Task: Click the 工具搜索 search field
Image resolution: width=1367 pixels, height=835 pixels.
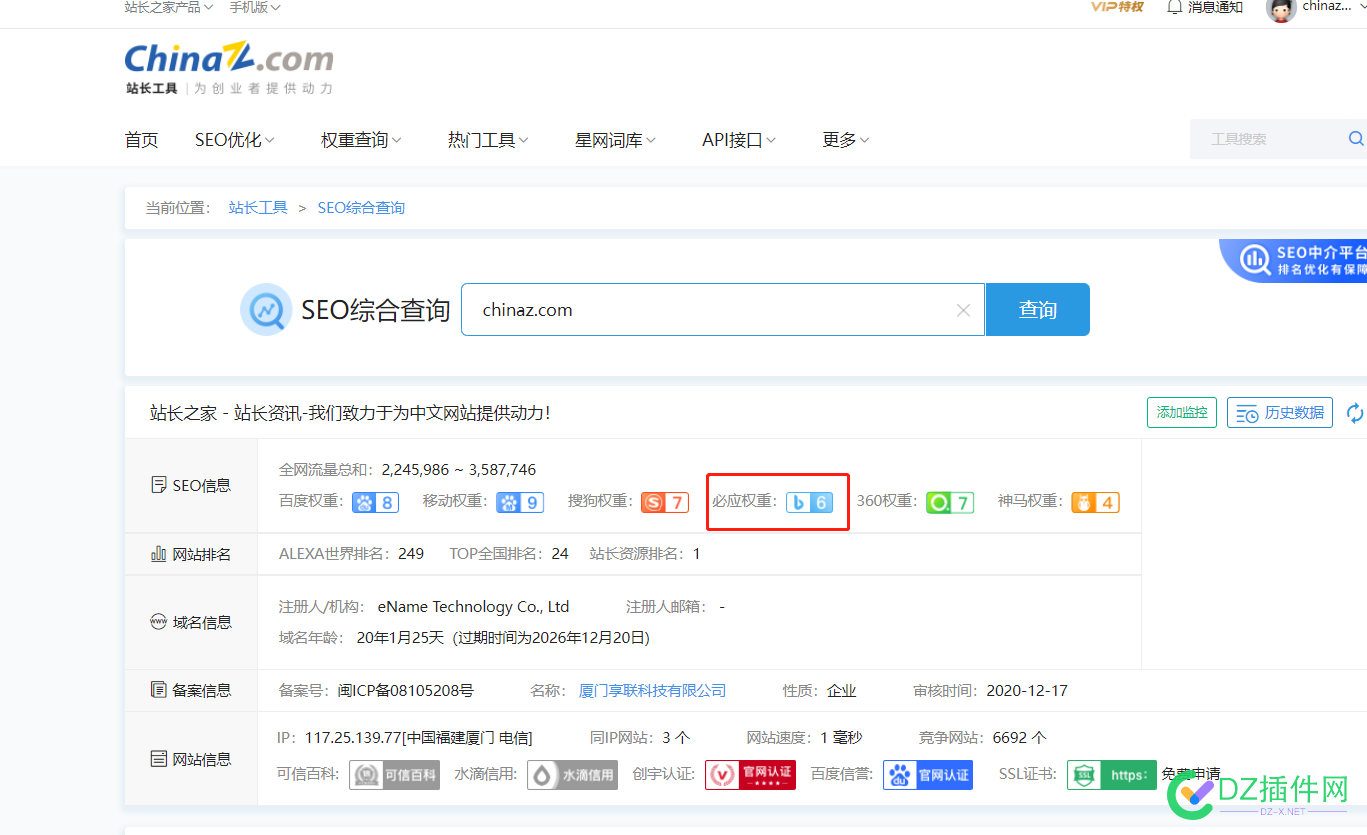Action: (x=1278, y=139)
